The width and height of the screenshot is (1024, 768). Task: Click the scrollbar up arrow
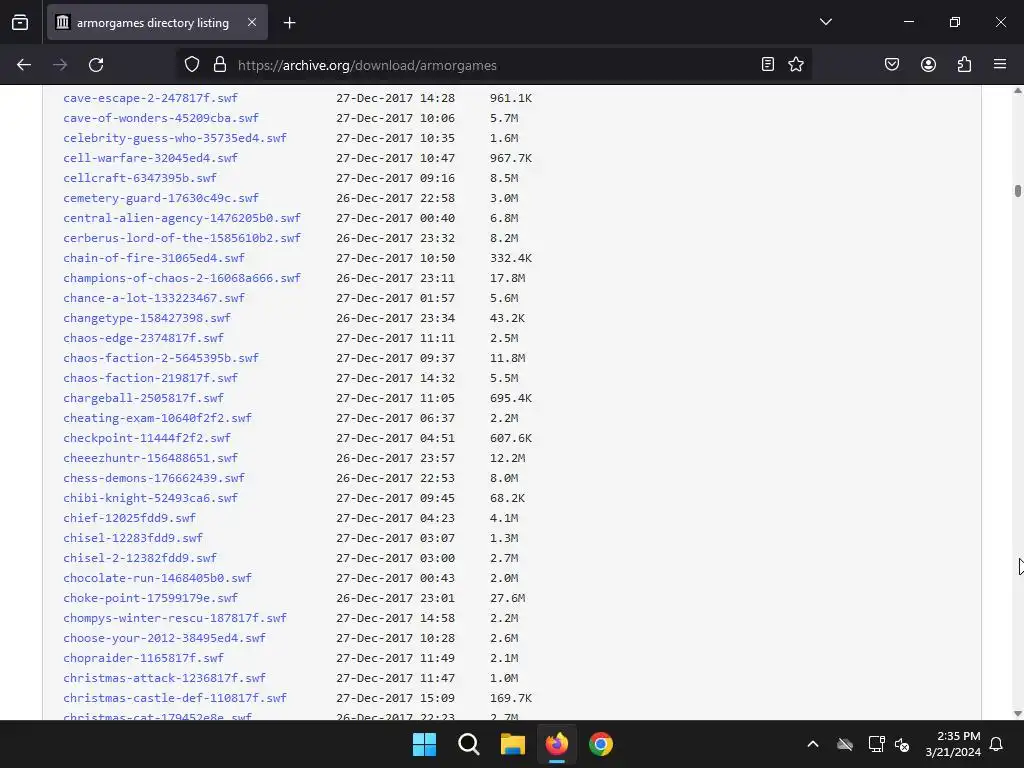coord(1017,91)
